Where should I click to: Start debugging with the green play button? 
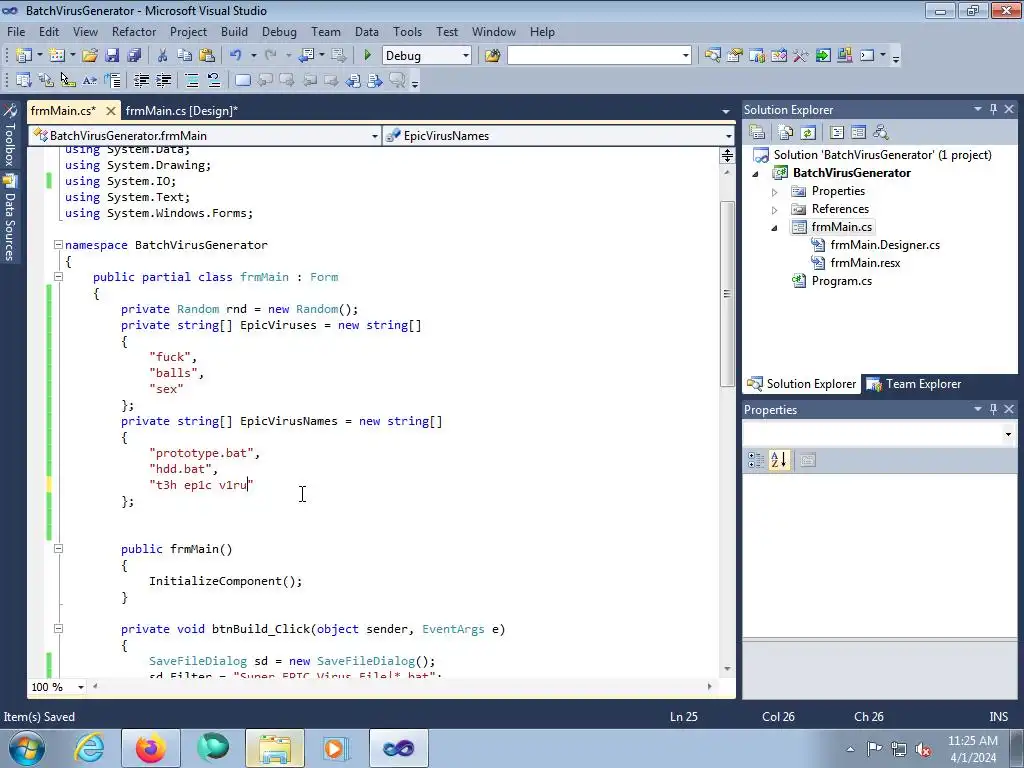click(x=367, y=56)
